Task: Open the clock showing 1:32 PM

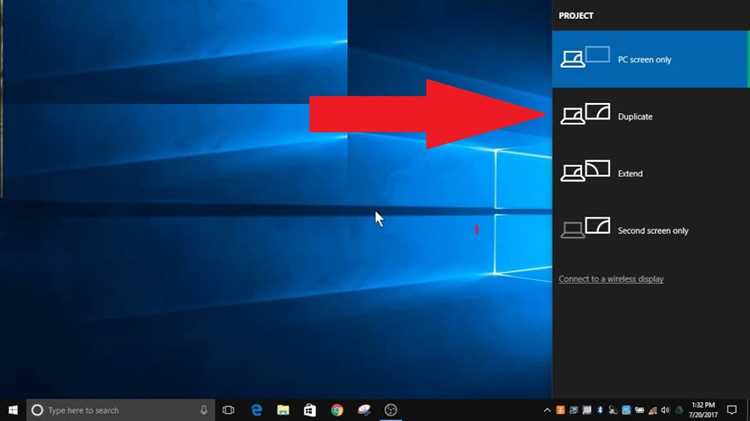Action: (x=703, y=410)
